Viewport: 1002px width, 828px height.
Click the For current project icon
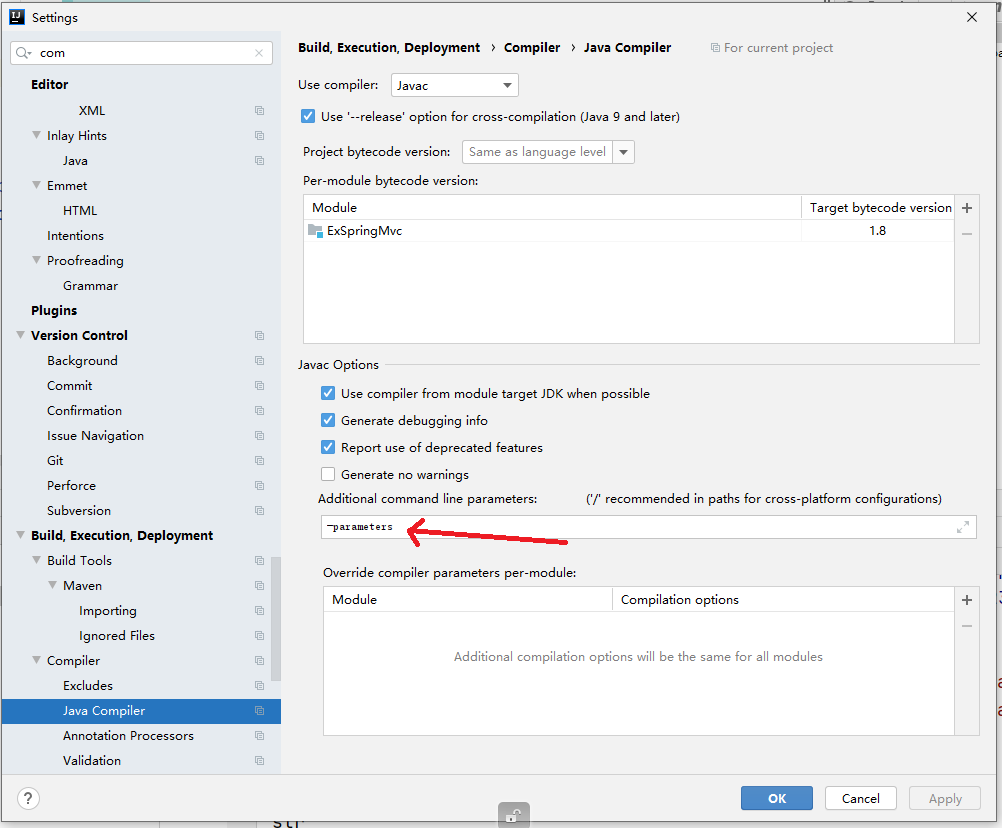click(715, 48)
